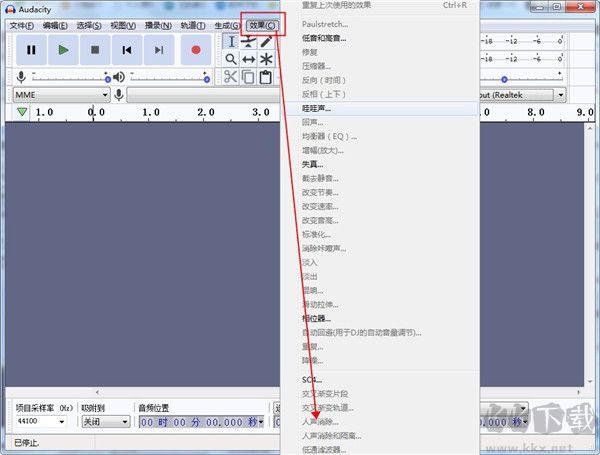Screen dimensions: 600x455
Task: Select the Draw pencil tool
Action: point(266,41)
